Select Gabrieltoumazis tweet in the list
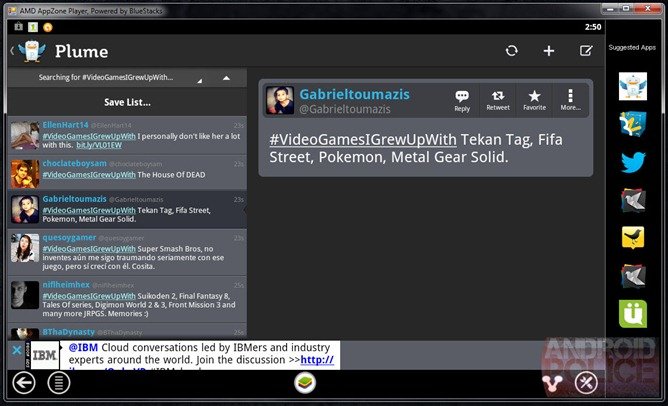 click(x=127, y=210)
